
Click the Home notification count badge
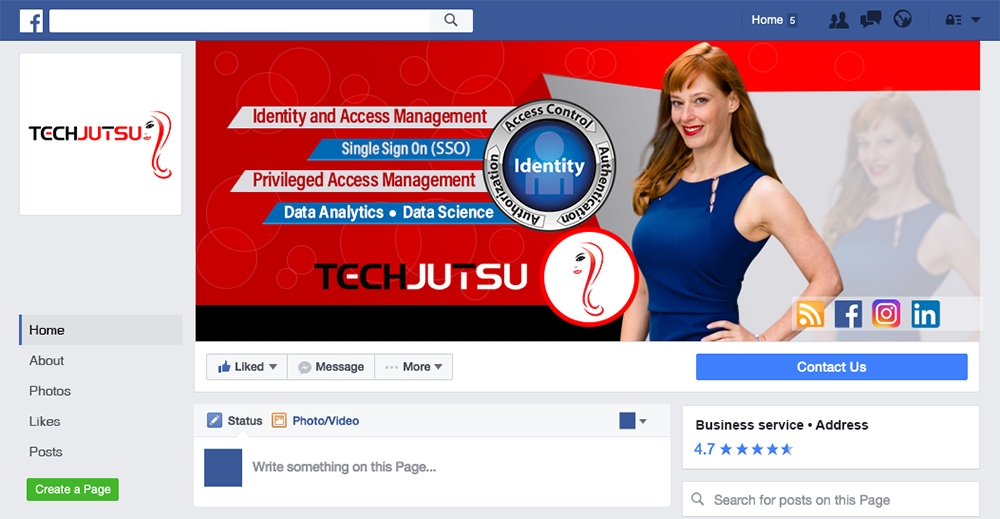pyautogui.click(x=792, y=20)
